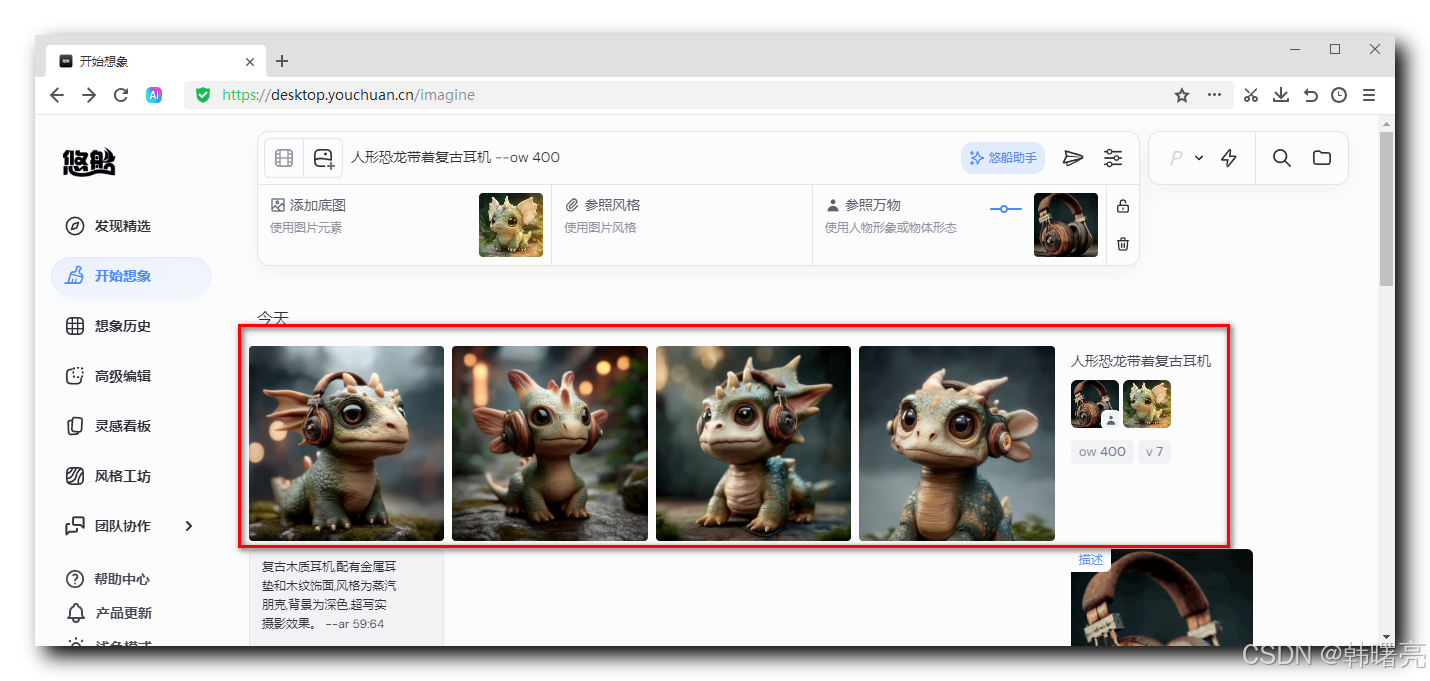
Task: Open the P mode dropdown
Action: click(x=1186, y=158)
